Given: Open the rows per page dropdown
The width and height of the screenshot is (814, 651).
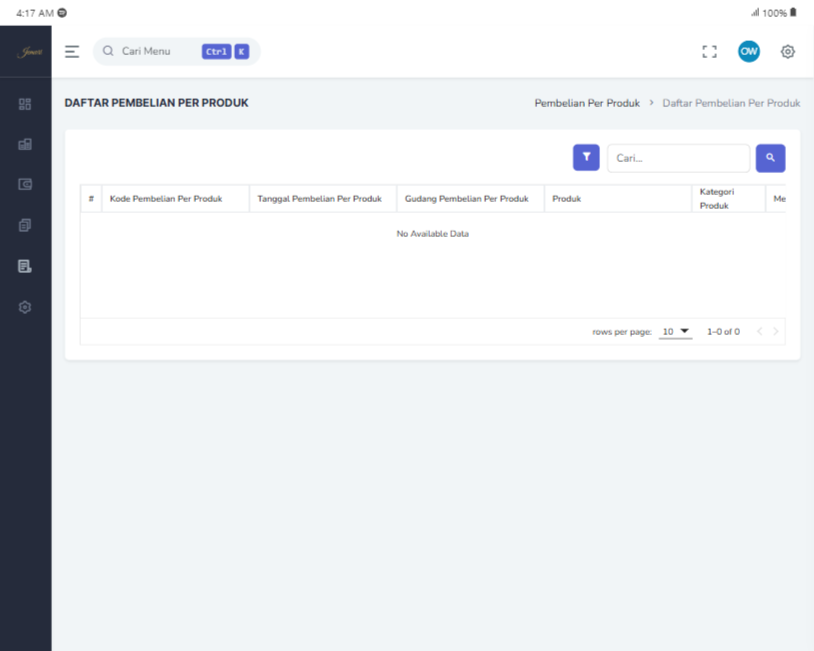Looking at the screenshot, I should (x=676, y=331).
